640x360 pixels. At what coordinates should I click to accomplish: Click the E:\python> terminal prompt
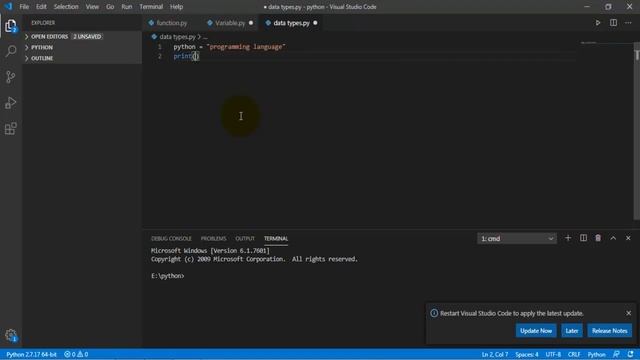[x=167, y=276]
